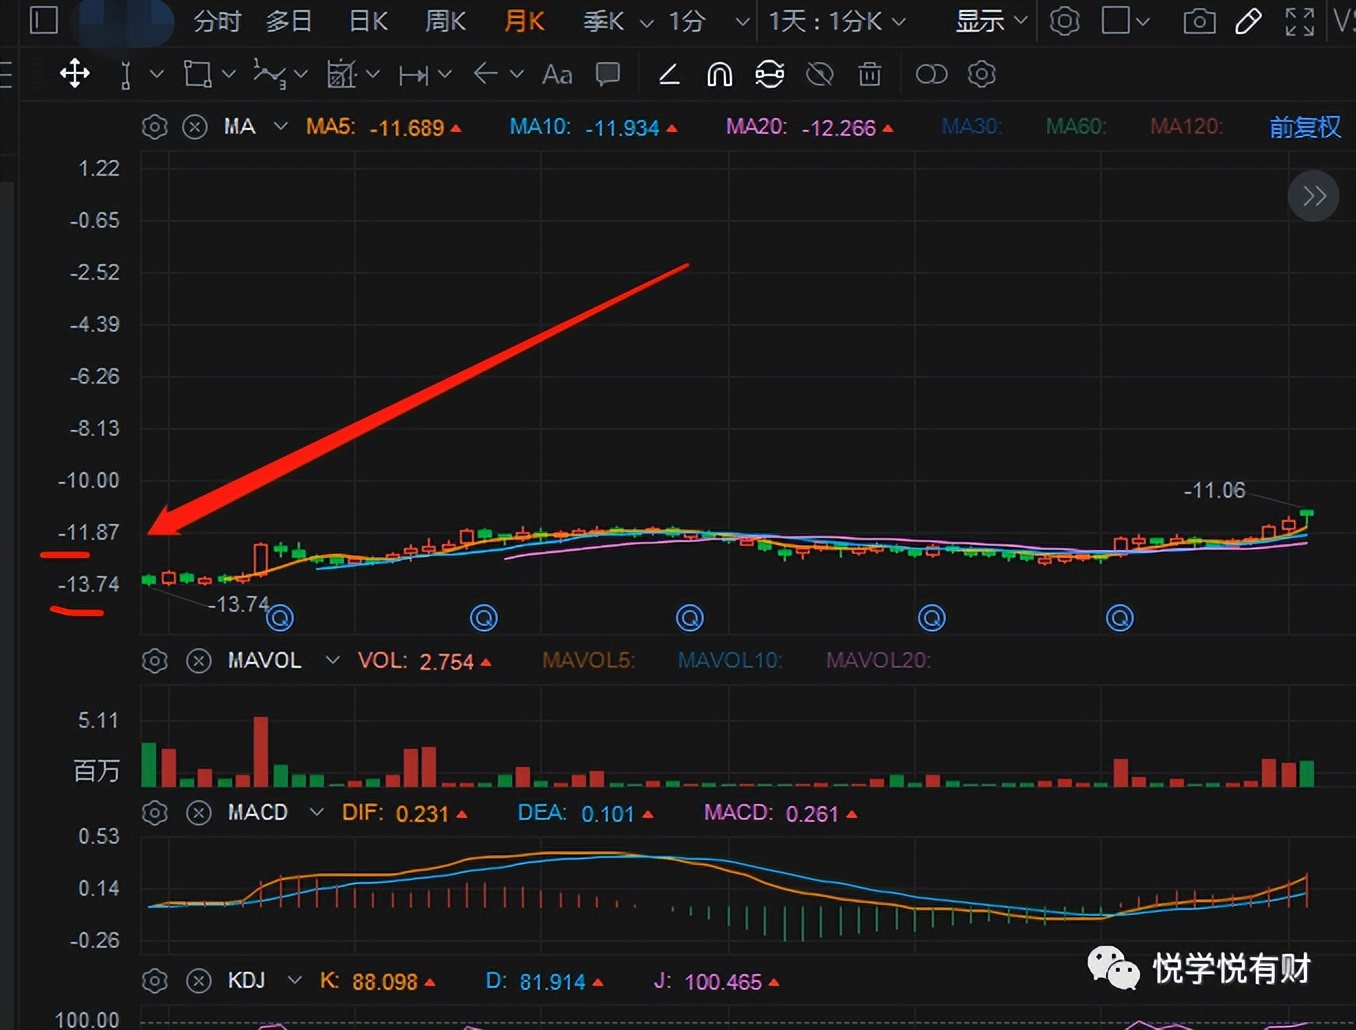Image resolution: width=1356 pixels, height=1030 pixels.
Task: Click the first event marker on timeline
Action: (x=280, y=618)
